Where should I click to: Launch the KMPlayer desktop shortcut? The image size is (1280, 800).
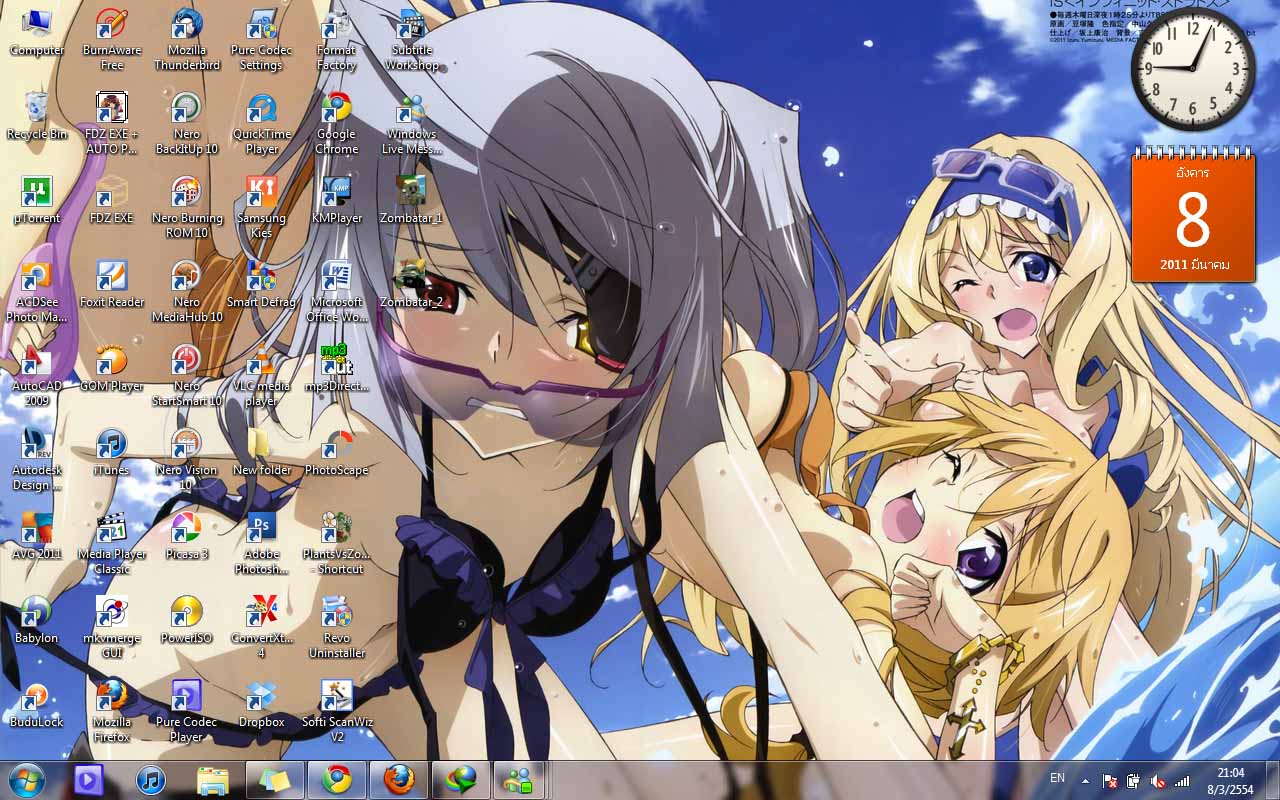[x=337, y=200]
